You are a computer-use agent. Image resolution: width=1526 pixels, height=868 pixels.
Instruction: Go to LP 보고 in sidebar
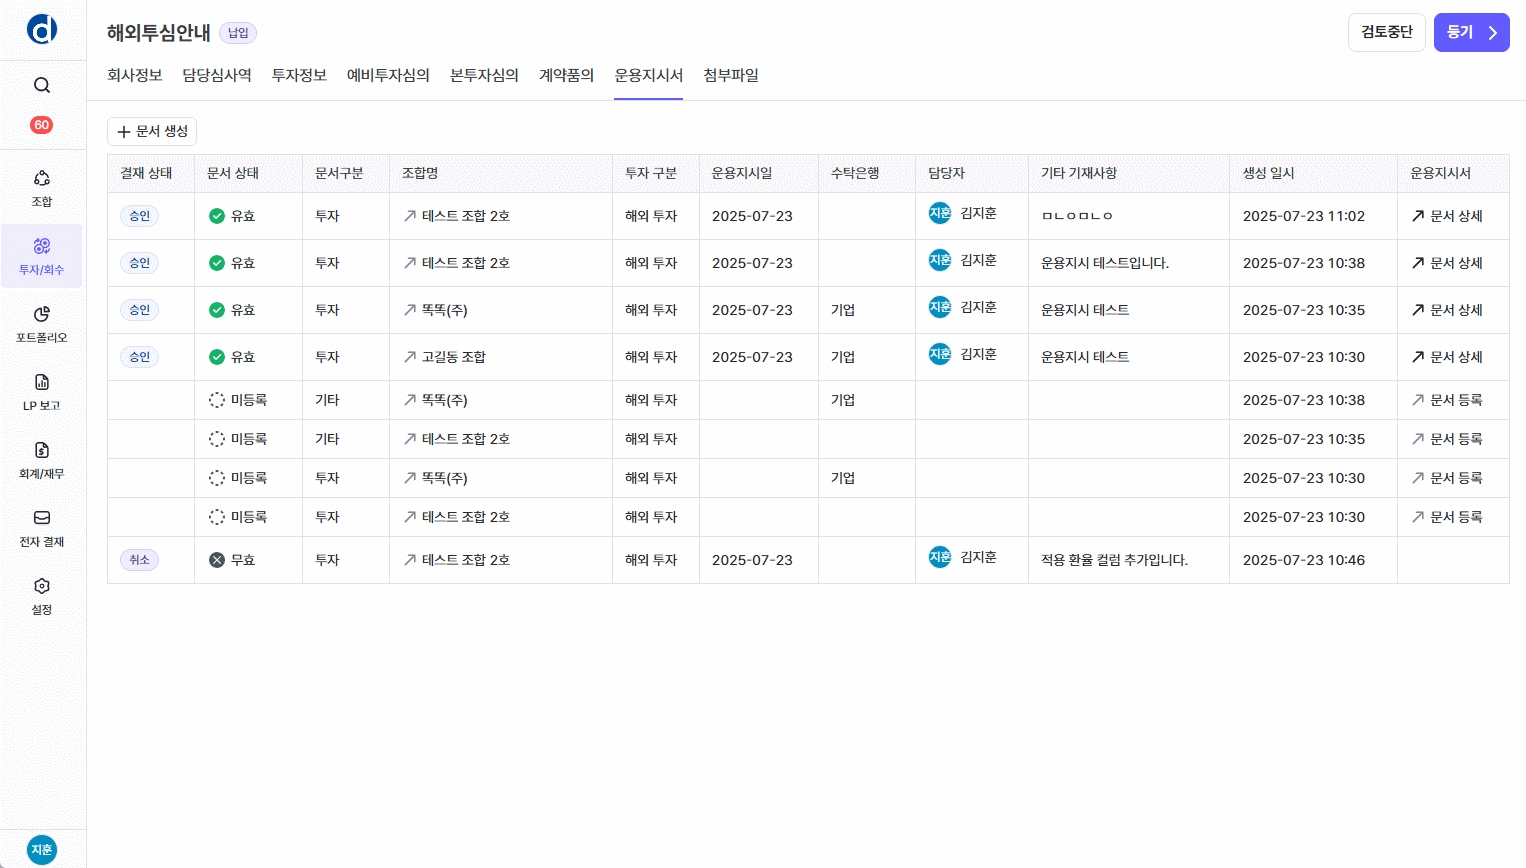click(x=42, y=392)
